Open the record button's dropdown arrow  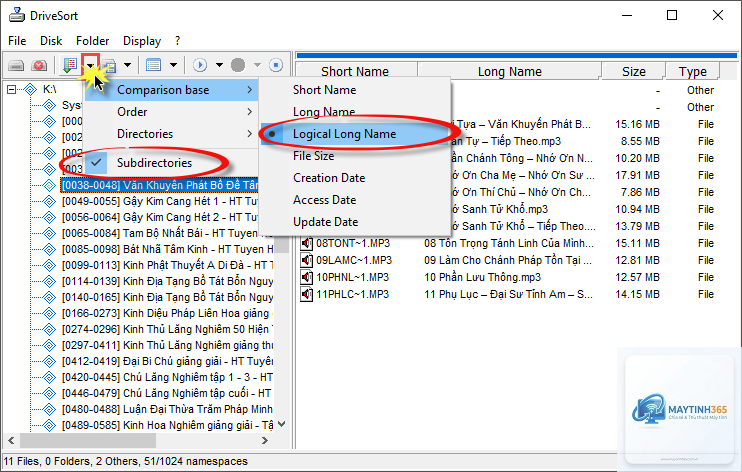point(257,65)
